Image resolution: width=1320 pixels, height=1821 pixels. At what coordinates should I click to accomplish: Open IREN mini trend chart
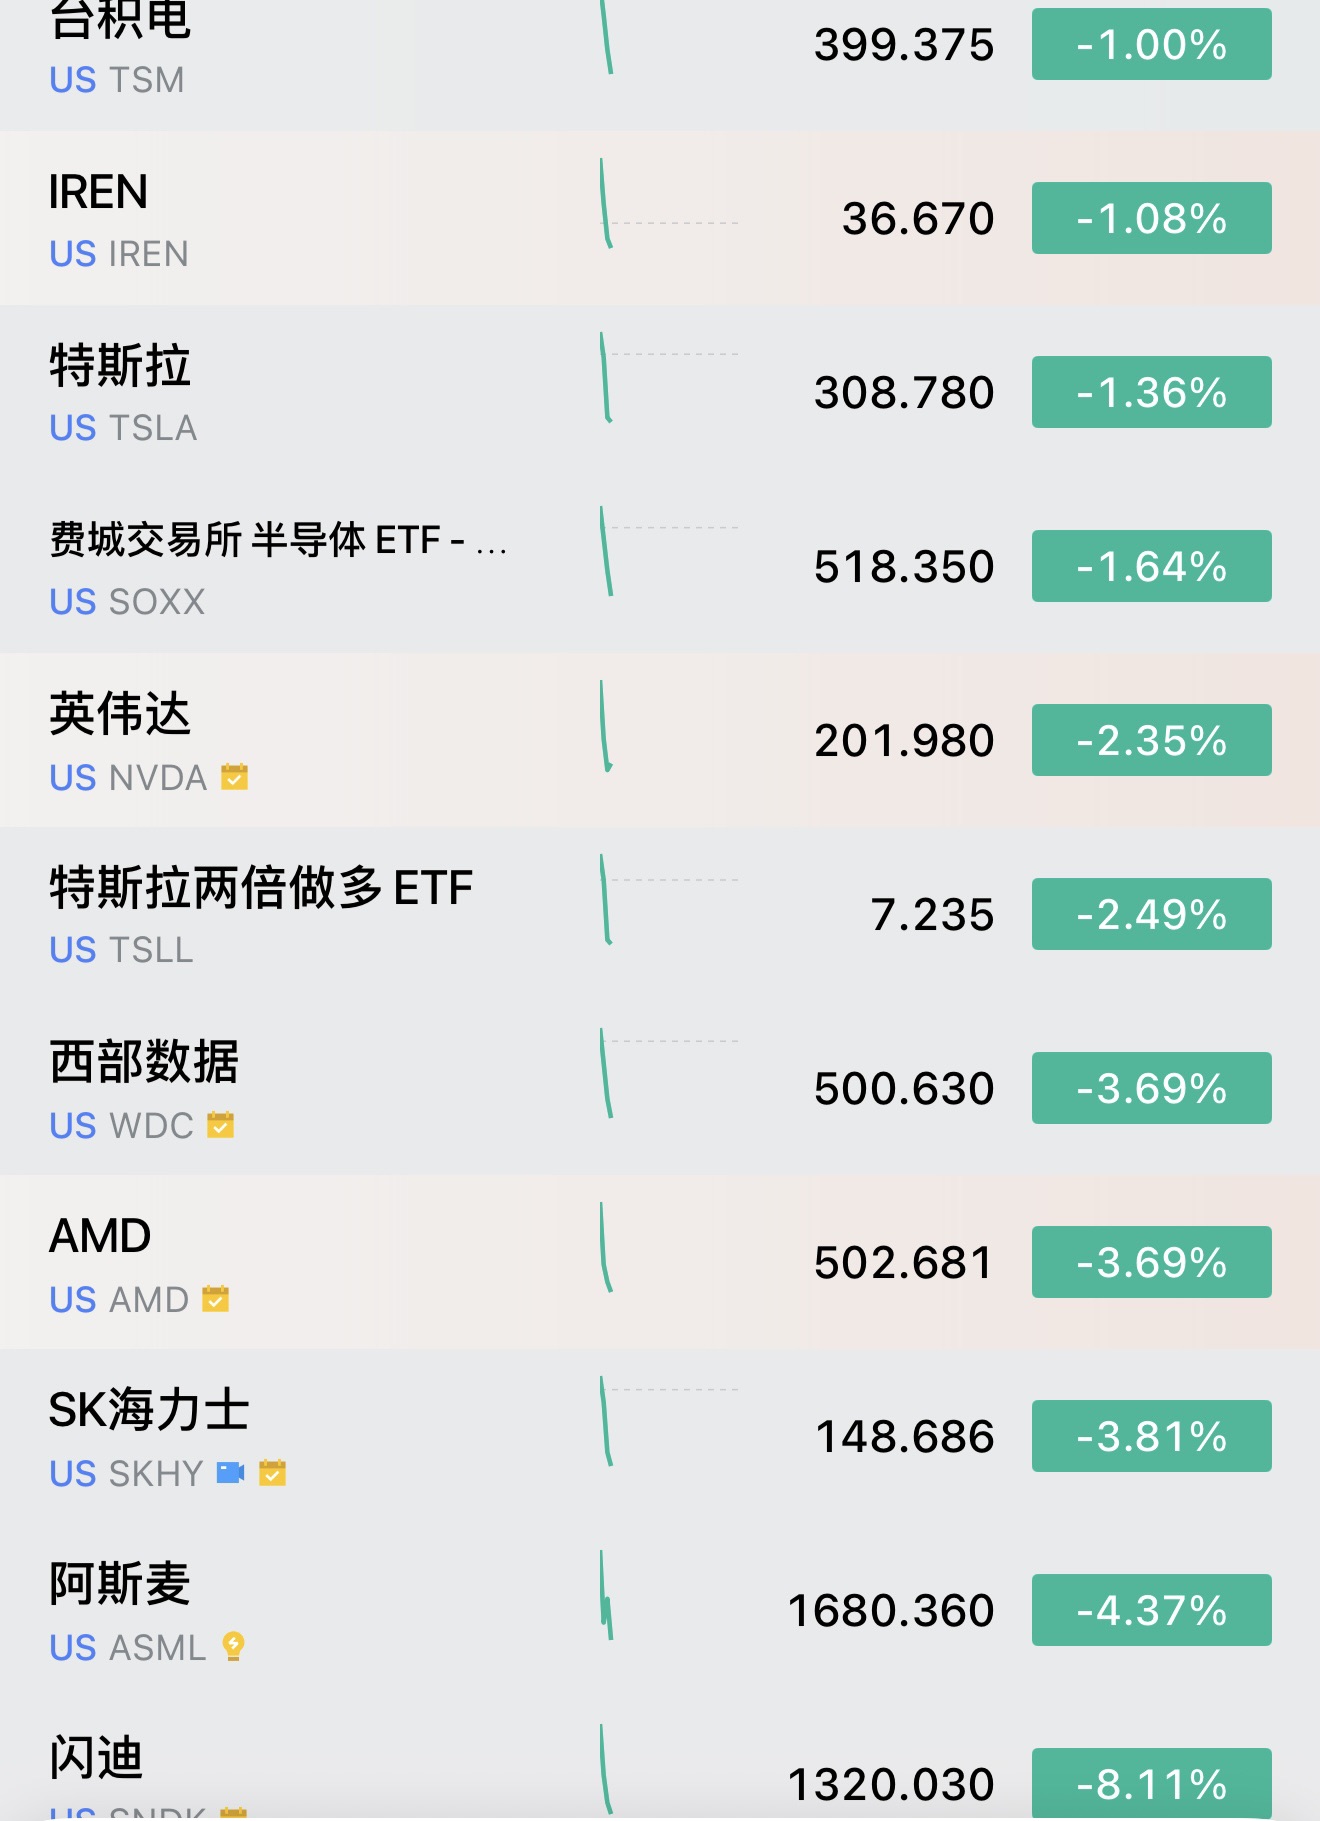(x=668, y=204)
